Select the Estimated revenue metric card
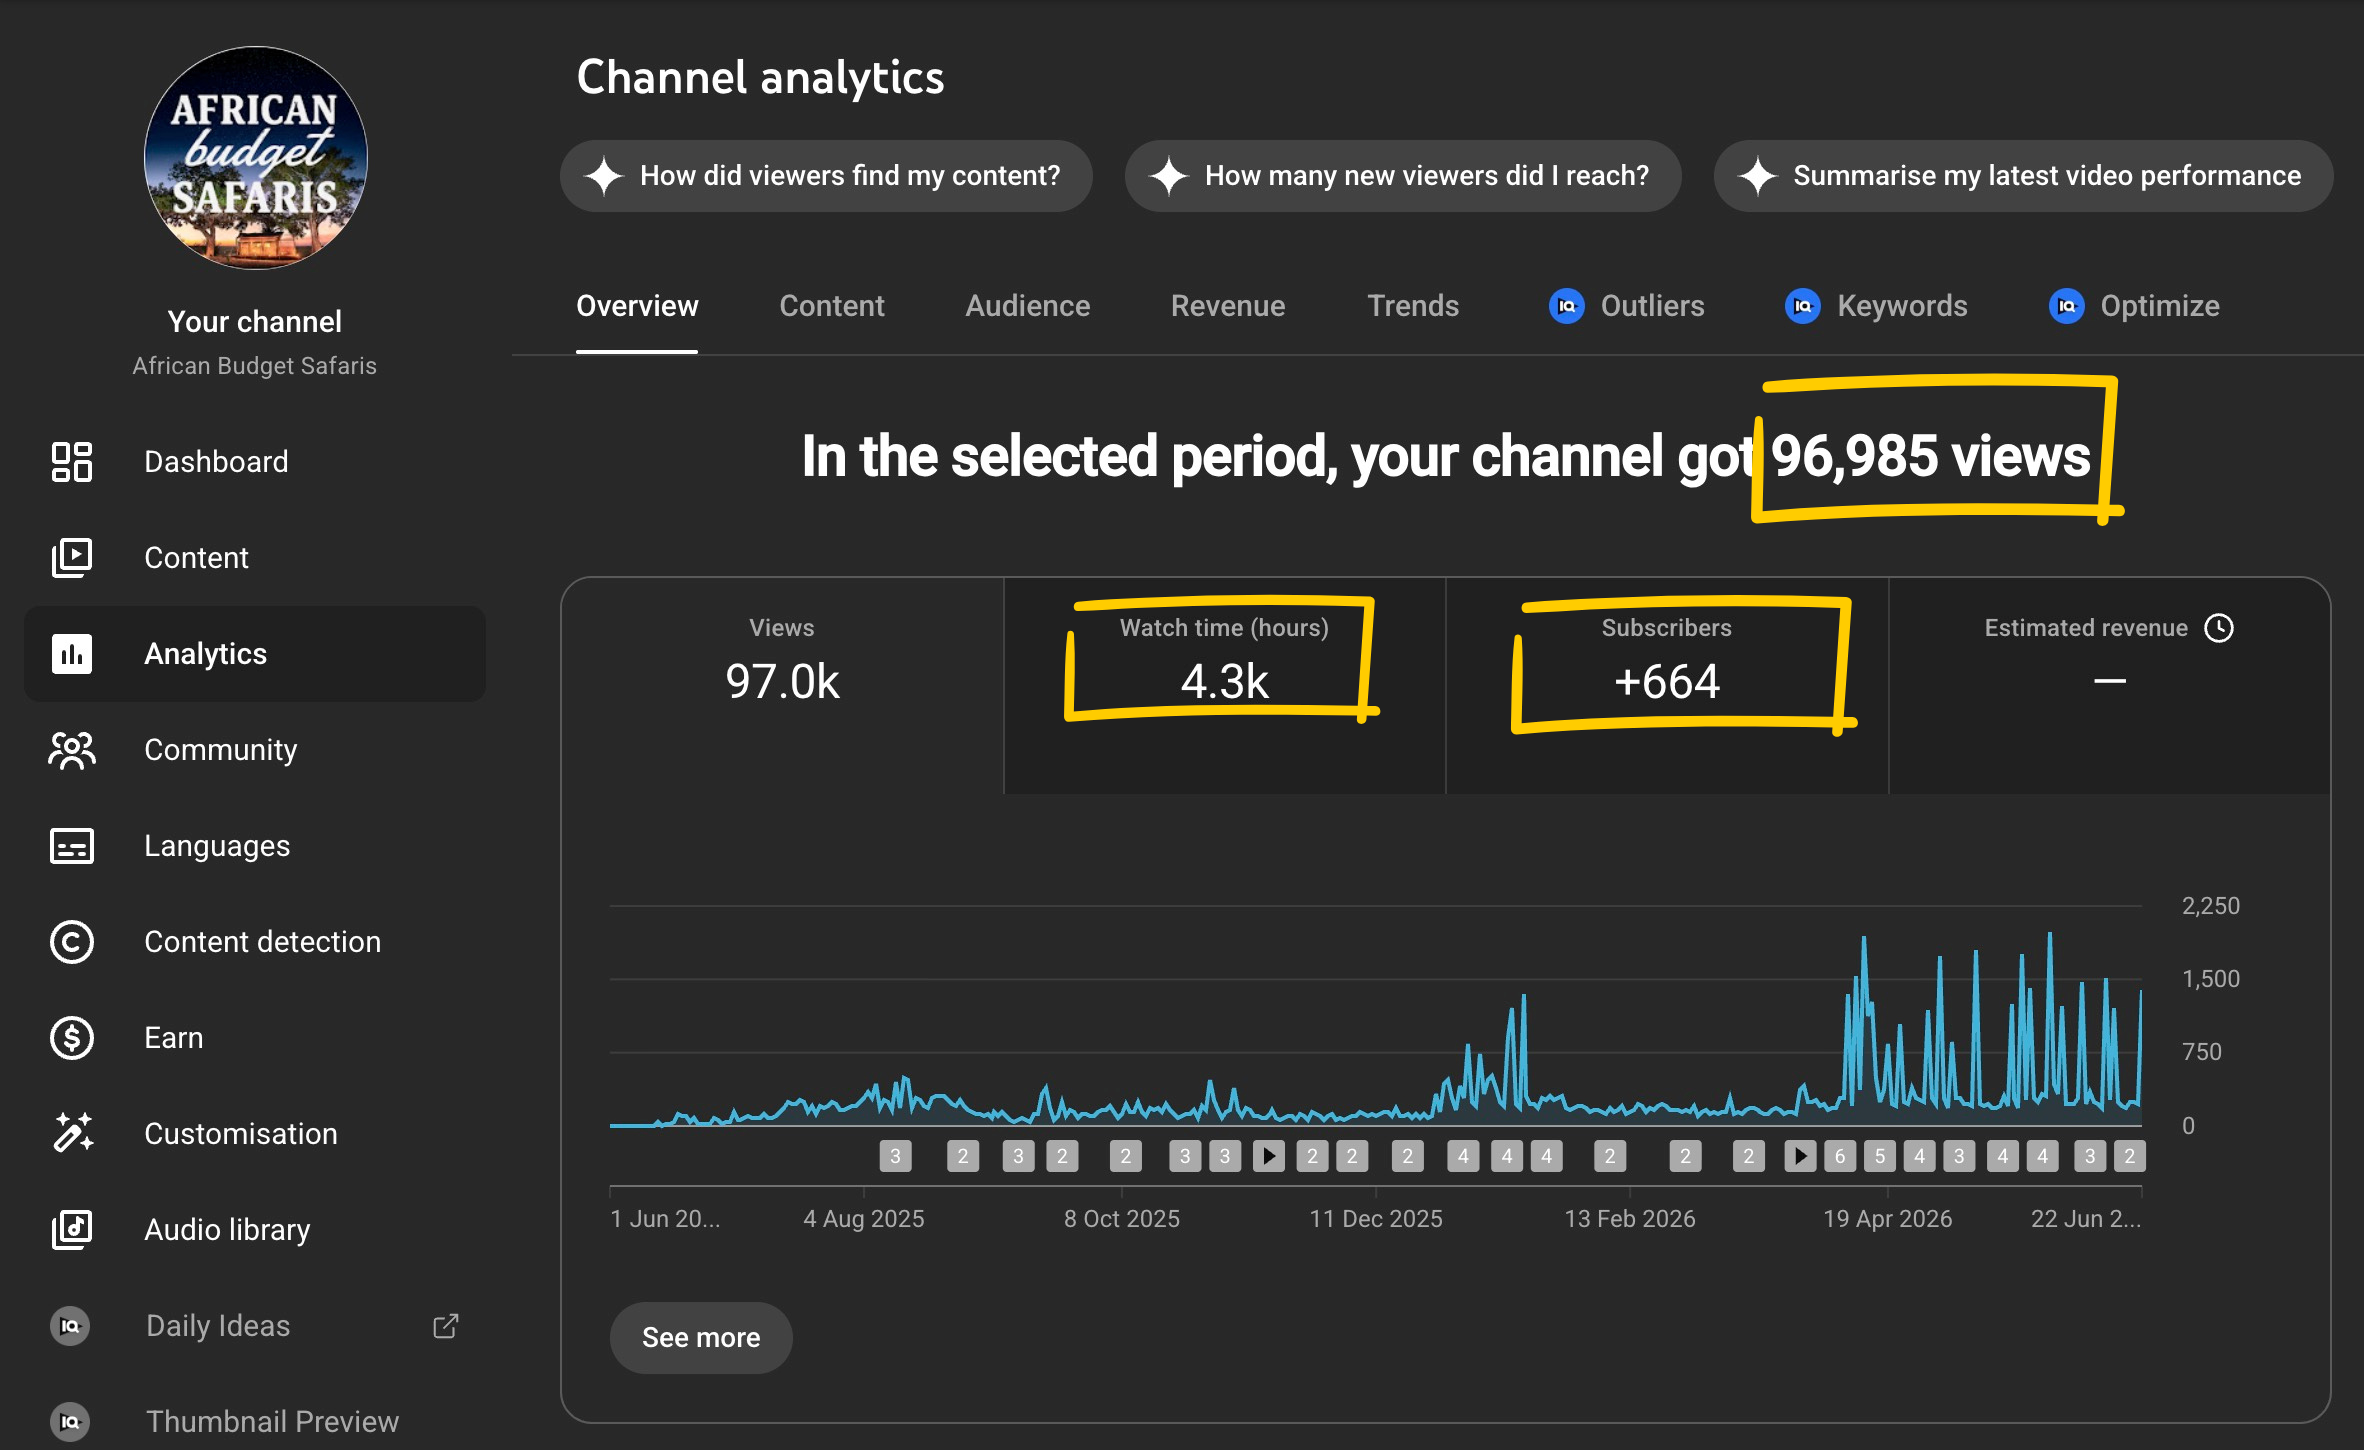The height and width of the screenshot is (1450, 2364). coord(2110,686)
